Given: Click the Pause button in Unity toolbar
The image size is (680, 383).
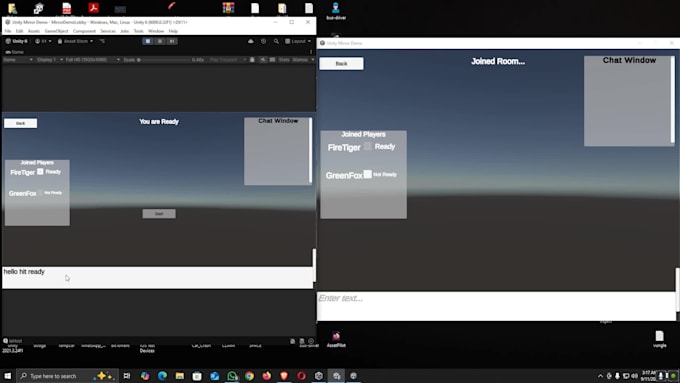Looking at the screenshot, I should click(x=160, y=41).
